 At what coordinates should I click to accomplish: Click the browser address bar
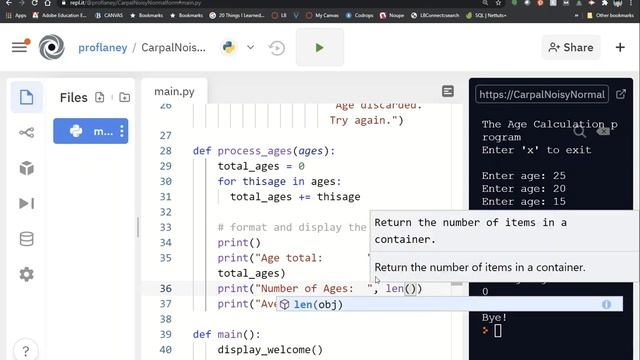pyautogui.click(x=269, y=3)
